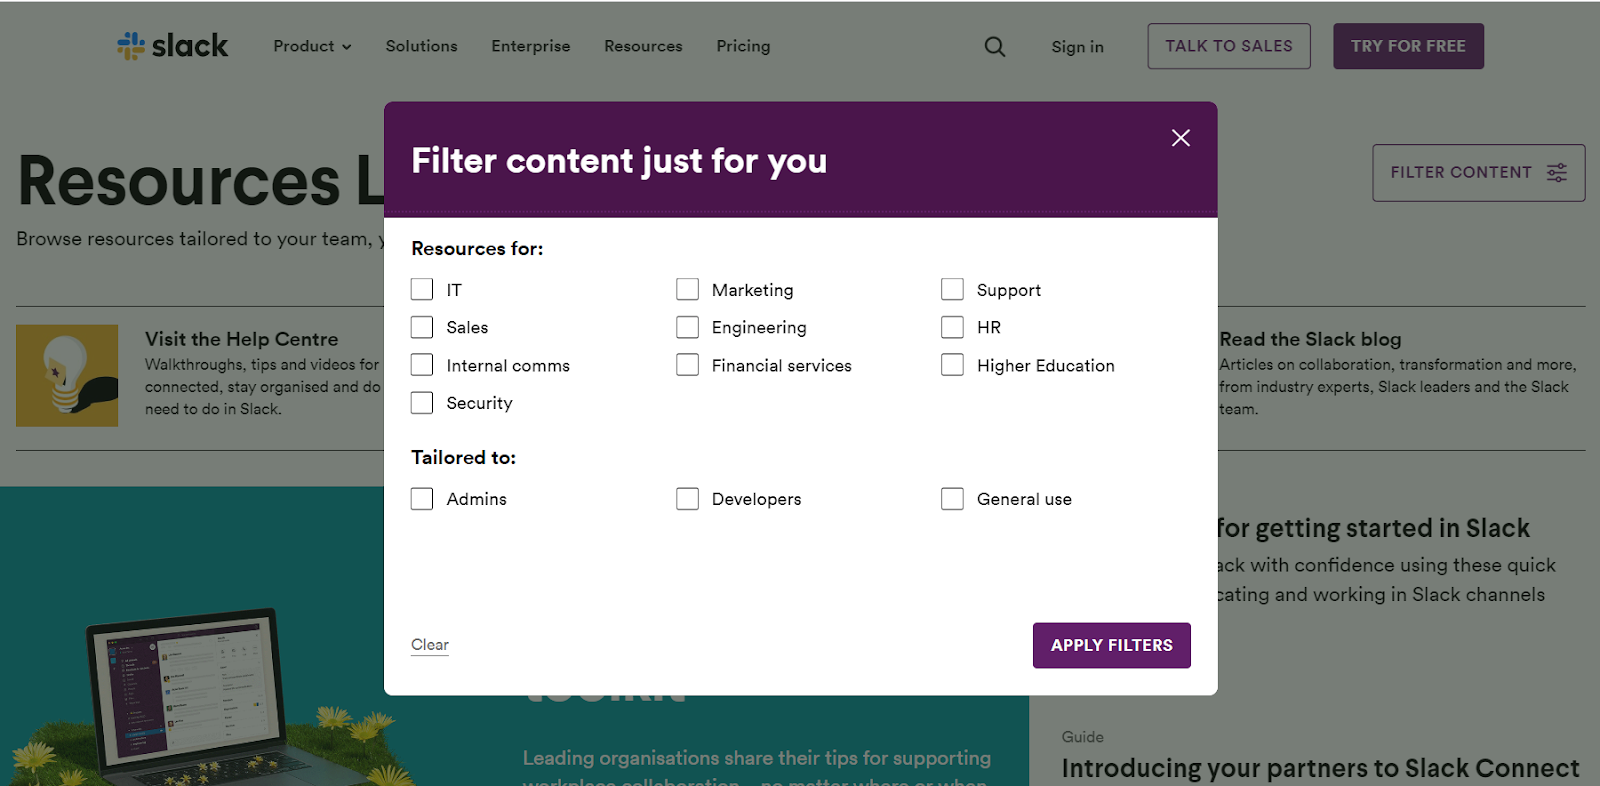The height and width of the screenshot is (786, 1600).
Task: Open the Pricing page link
Action: [x=743, y=46]
